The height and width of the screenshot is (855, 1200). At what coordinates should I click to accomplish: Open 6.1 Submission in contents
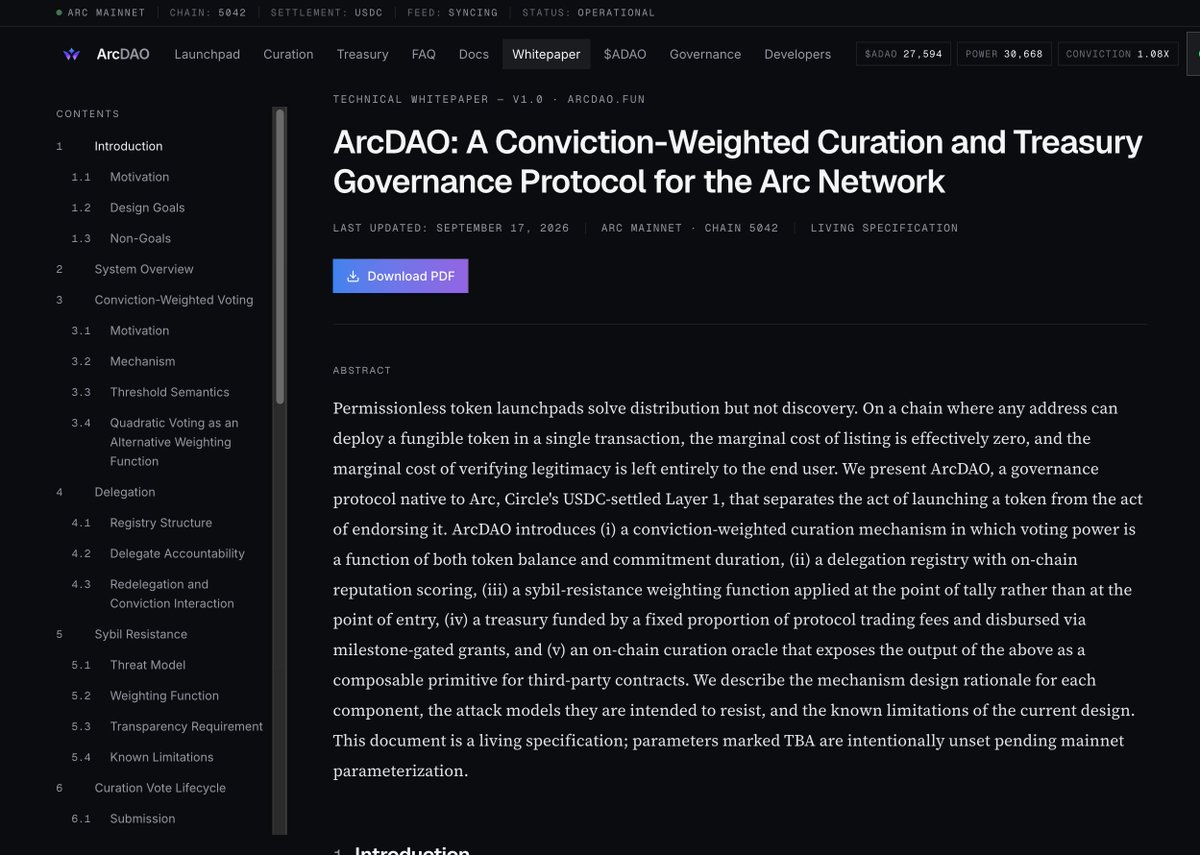142,819
